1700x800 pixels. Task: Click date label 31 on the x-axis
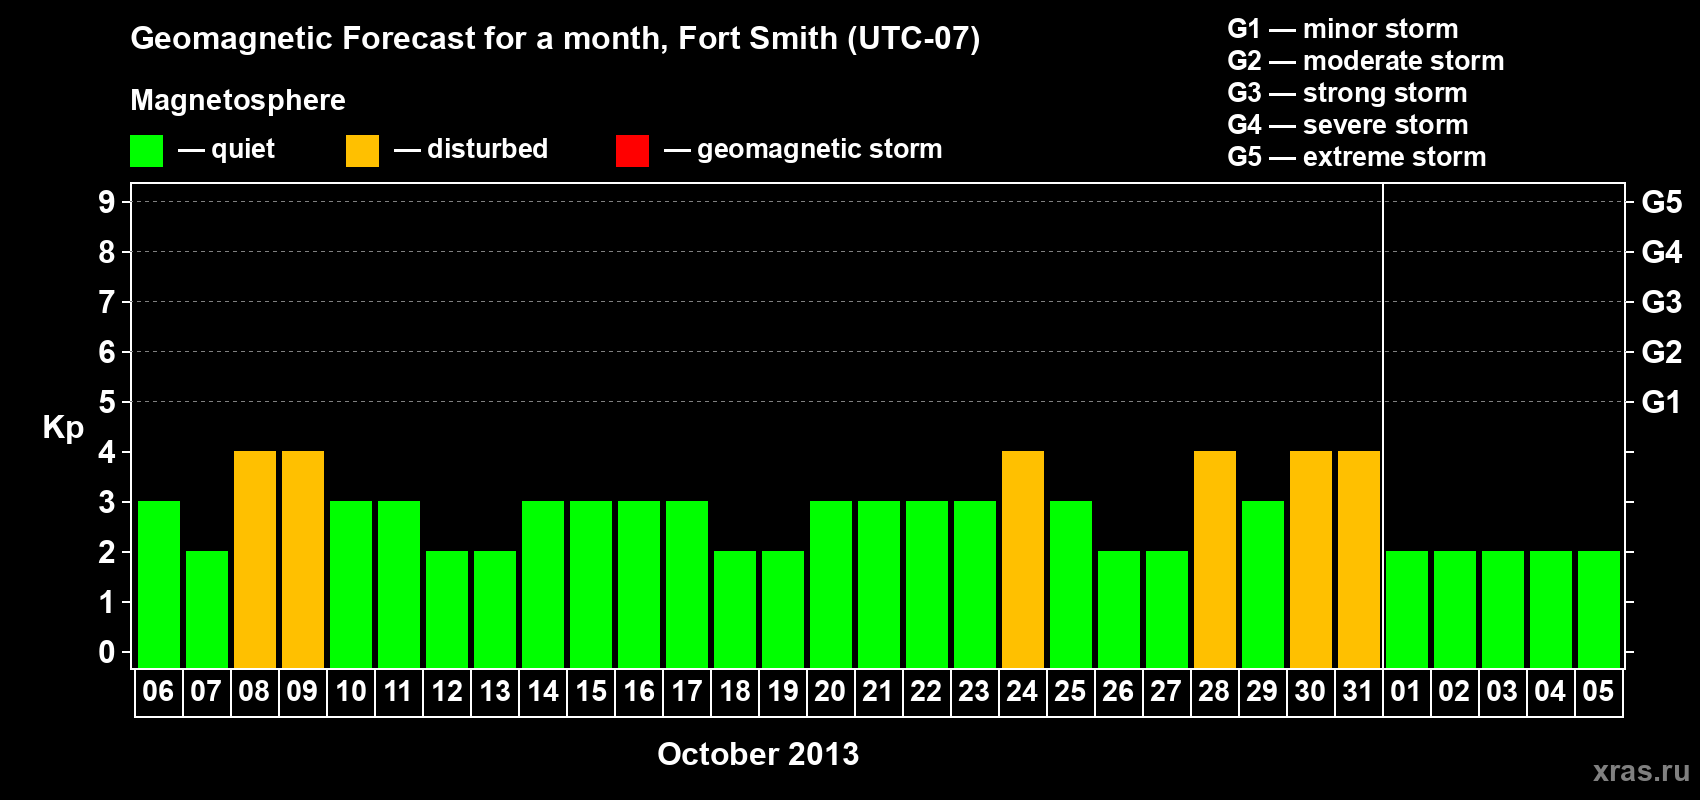point(1358,691)
